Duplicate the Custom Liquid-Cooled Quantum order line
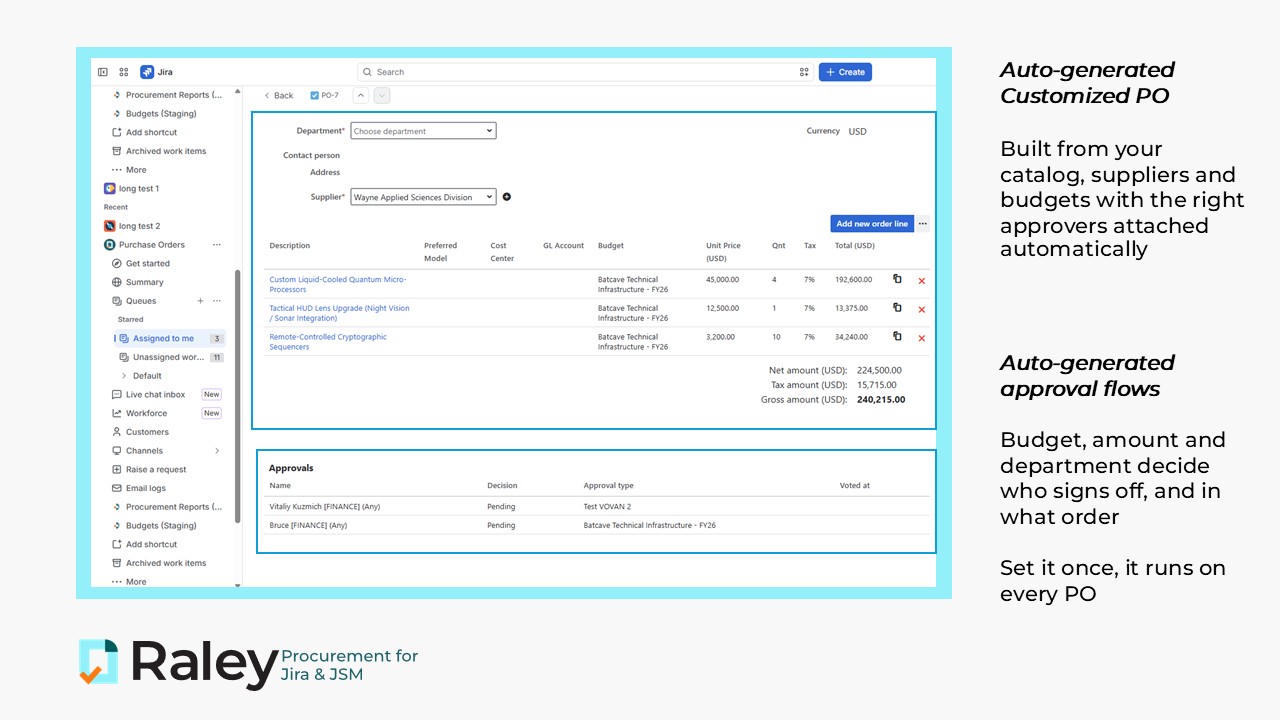The image size is (1280, 720). point(897,279)
